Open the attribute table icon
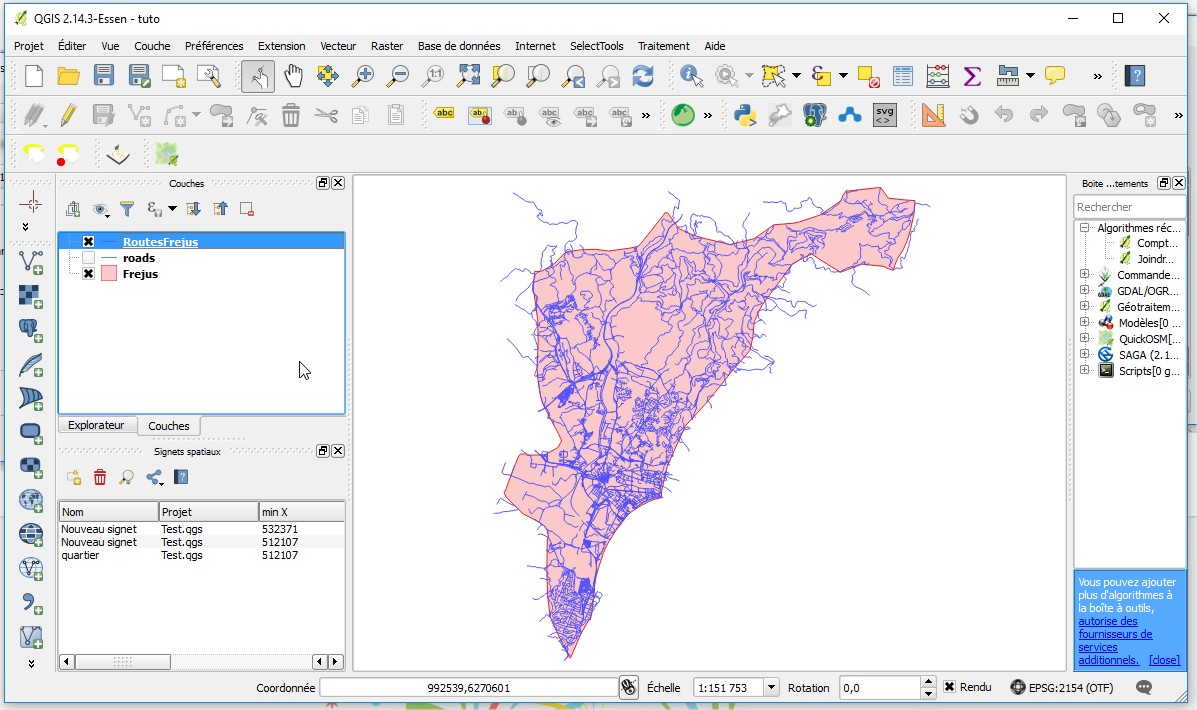 (x=903, y=76)
